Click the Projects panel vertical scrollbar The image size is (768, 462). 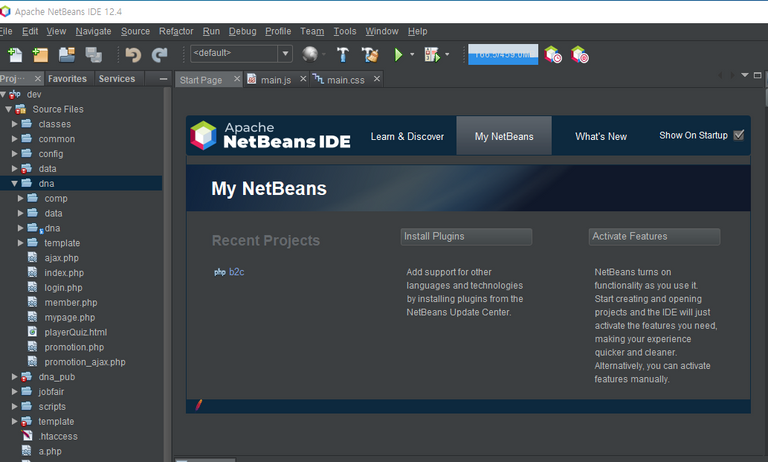tap(167, 274)
